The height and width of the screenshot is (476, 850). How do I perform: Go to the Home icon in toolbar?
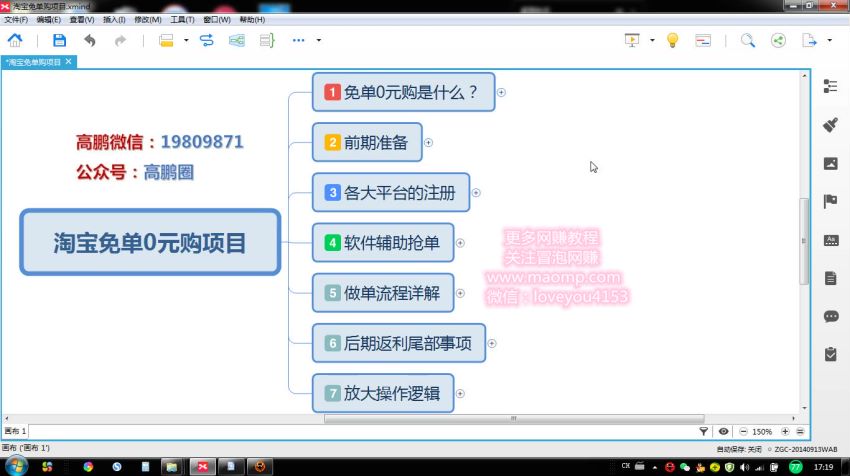pos(15,40)
